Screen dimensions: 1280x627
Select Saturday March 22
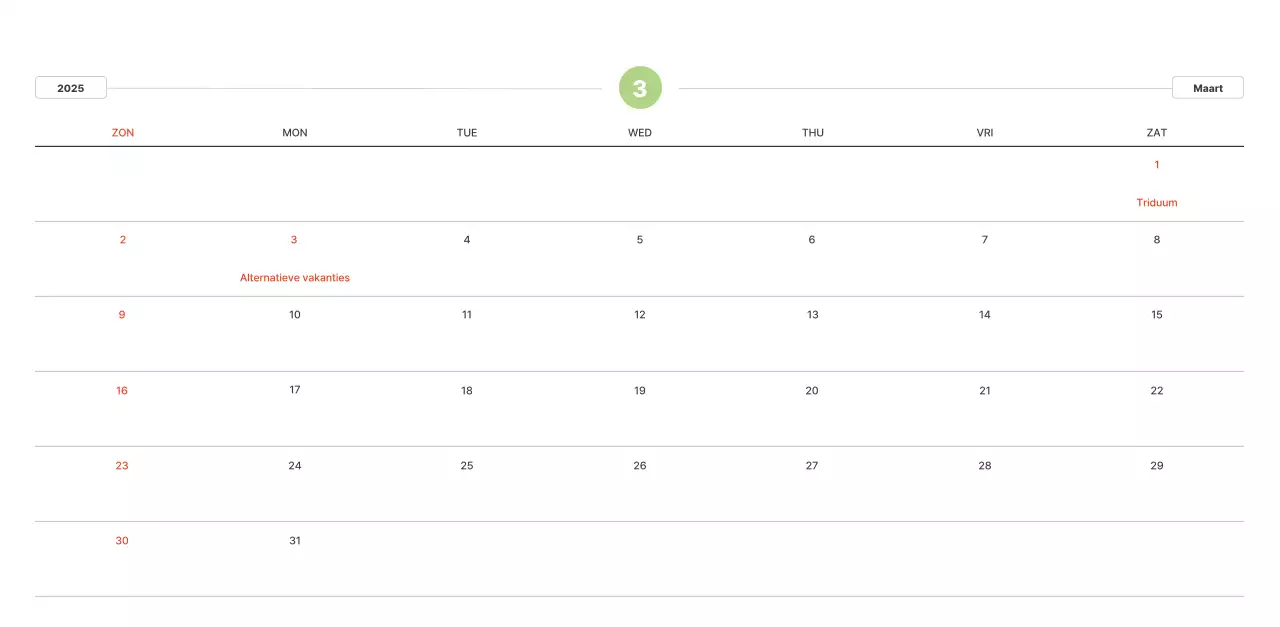(1157, 391)
